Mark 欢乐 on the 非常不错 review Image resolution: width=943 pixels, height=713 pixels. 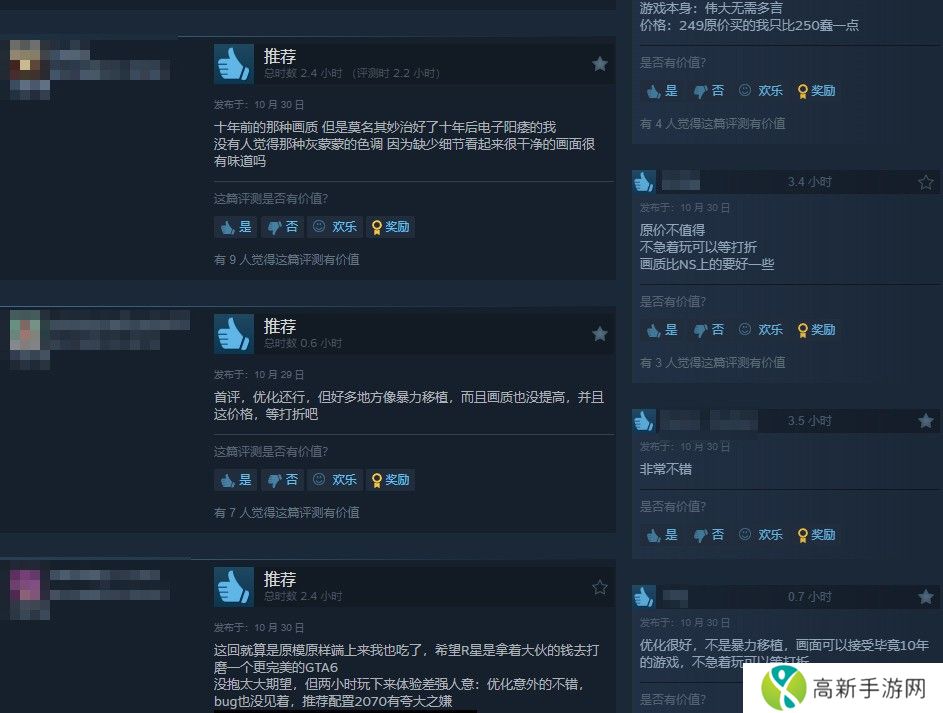coord(761,535)
